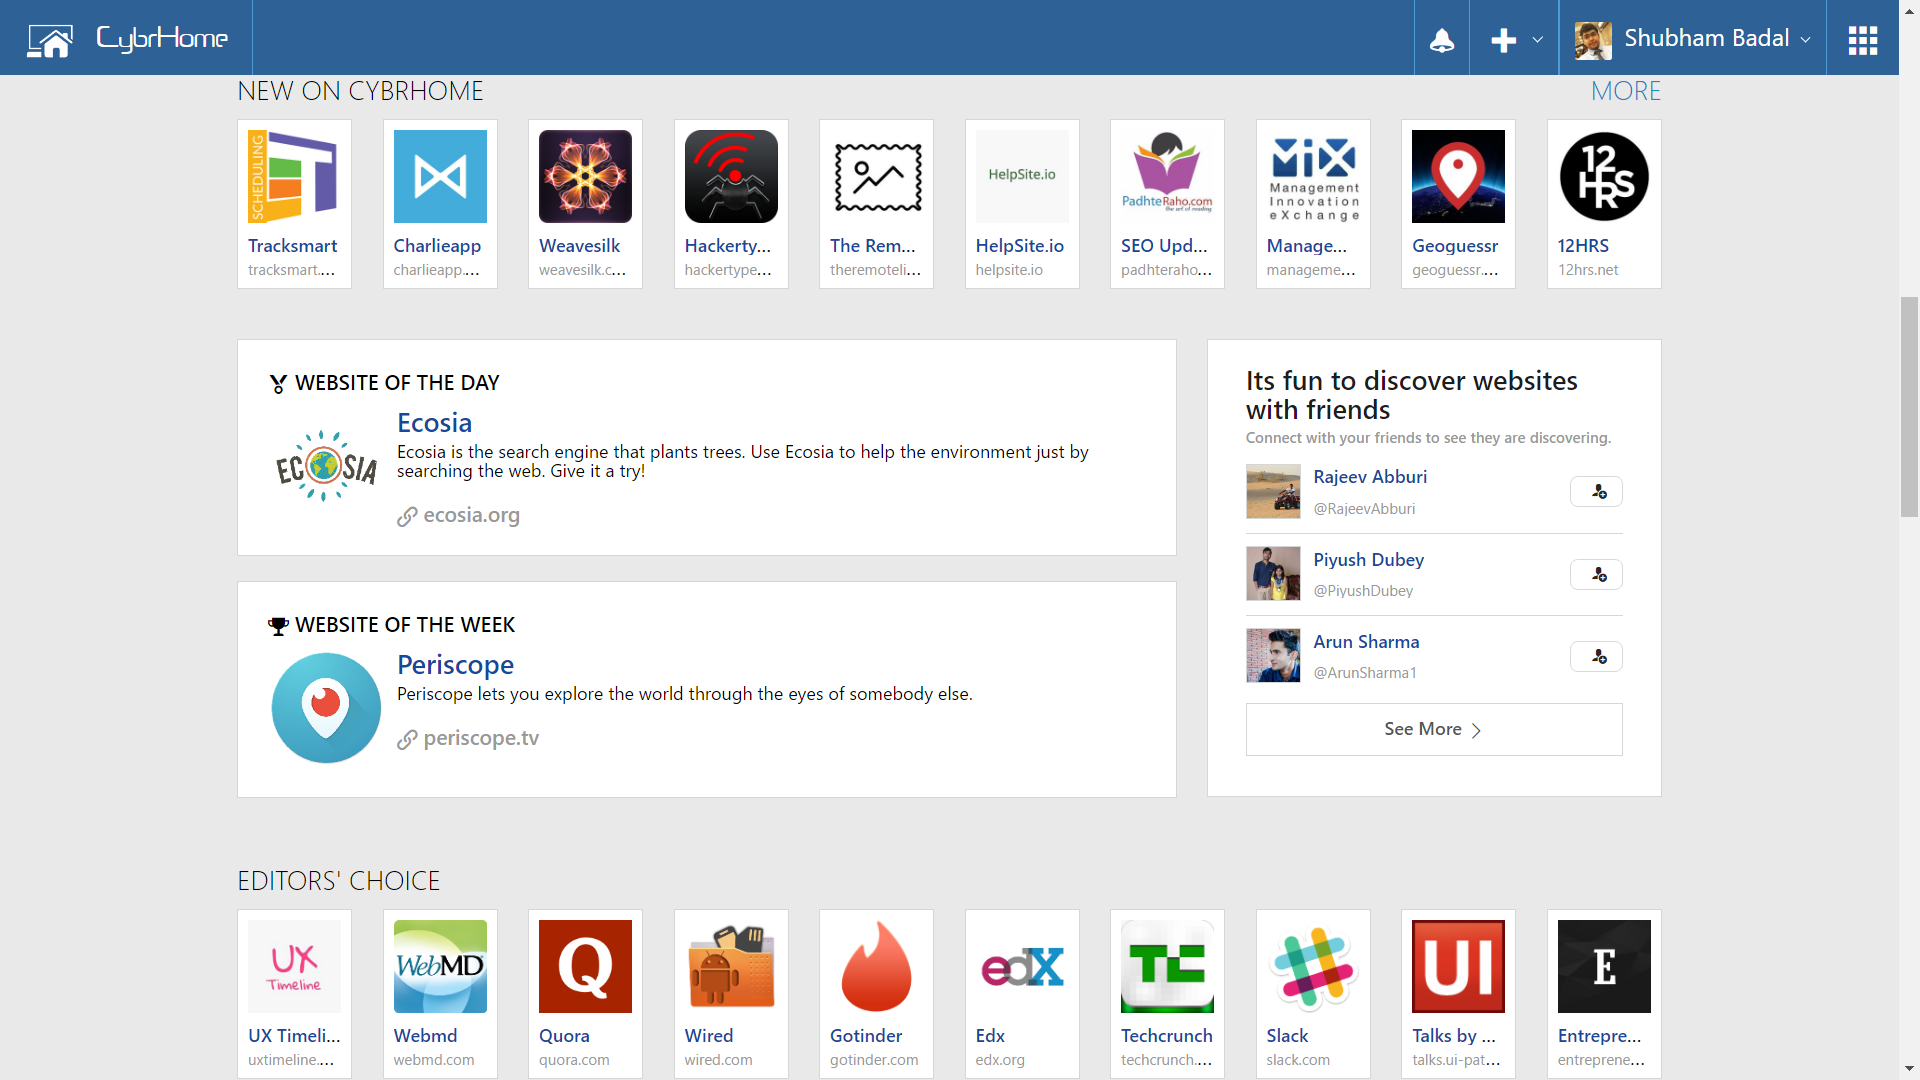Click the Tracksmart name link
This screenshot has width=1920, height=1080.
coord(292,246)
